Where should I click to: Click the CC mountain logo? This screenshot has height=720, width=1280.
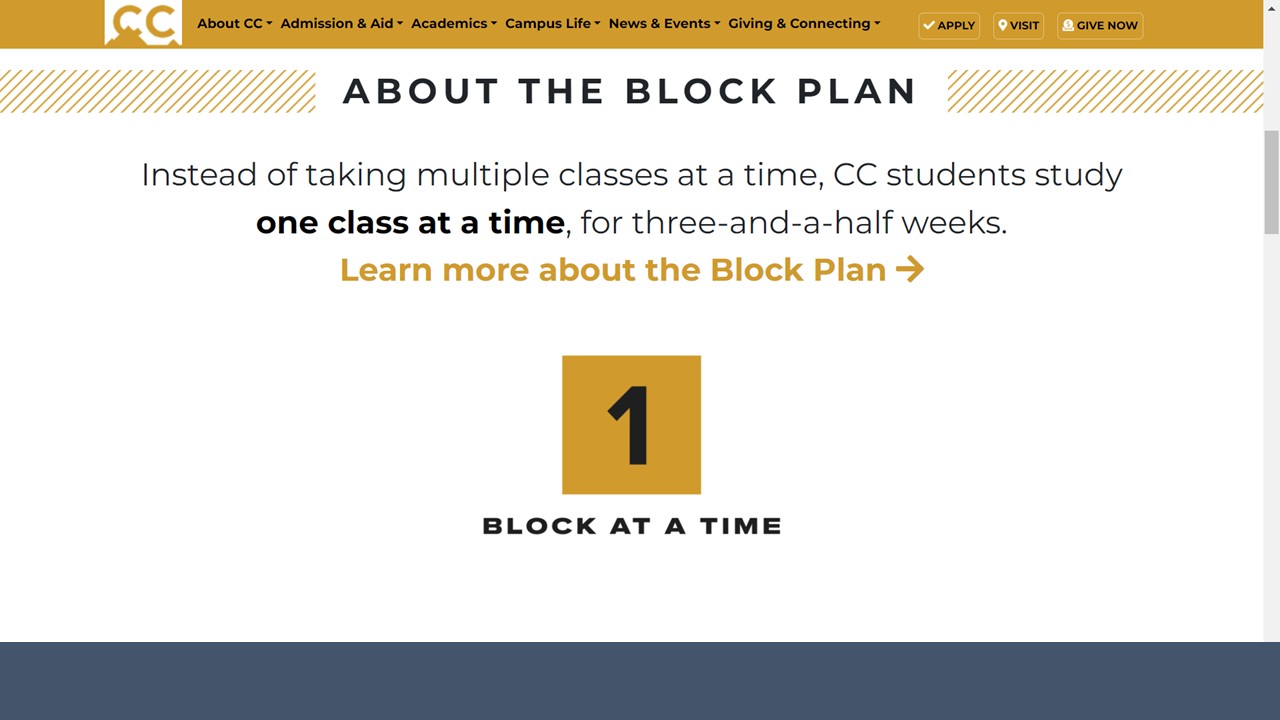tap(143, 23)
